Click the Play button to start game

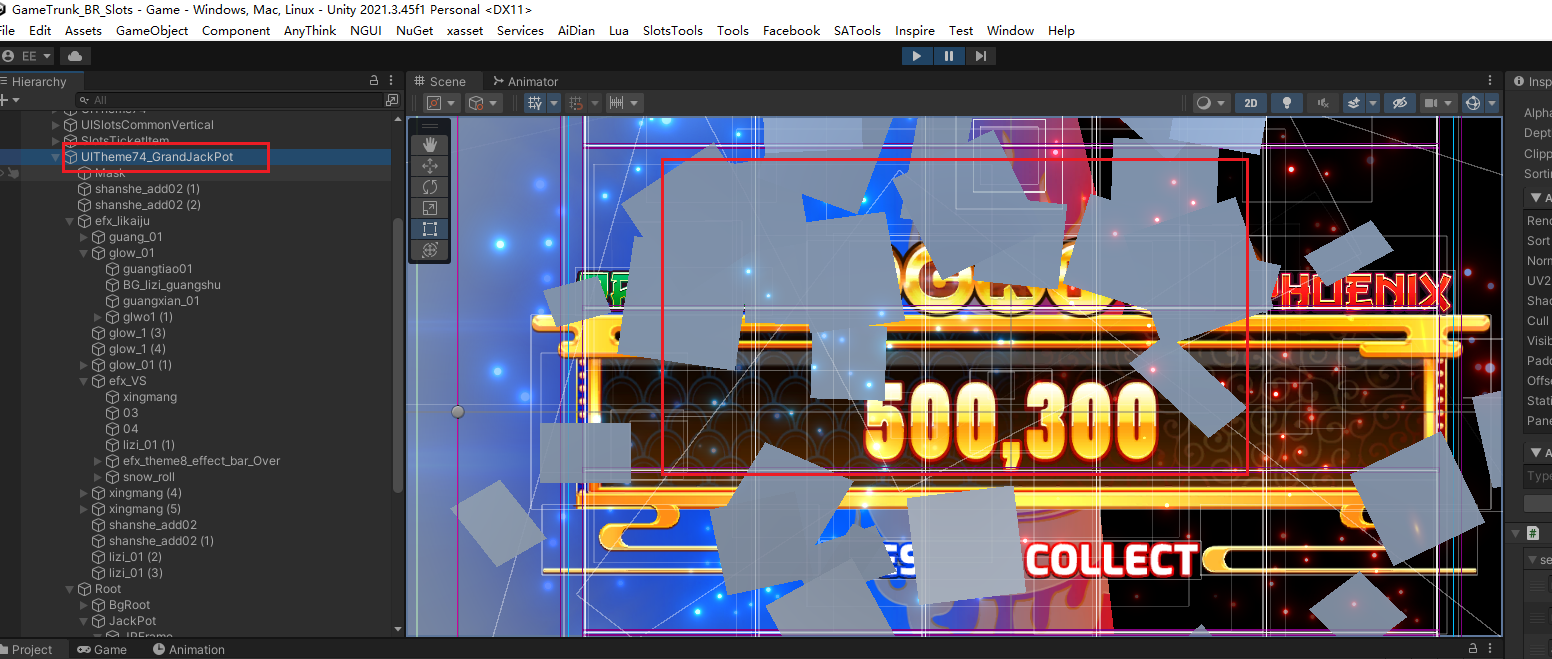tap(916, 56)
